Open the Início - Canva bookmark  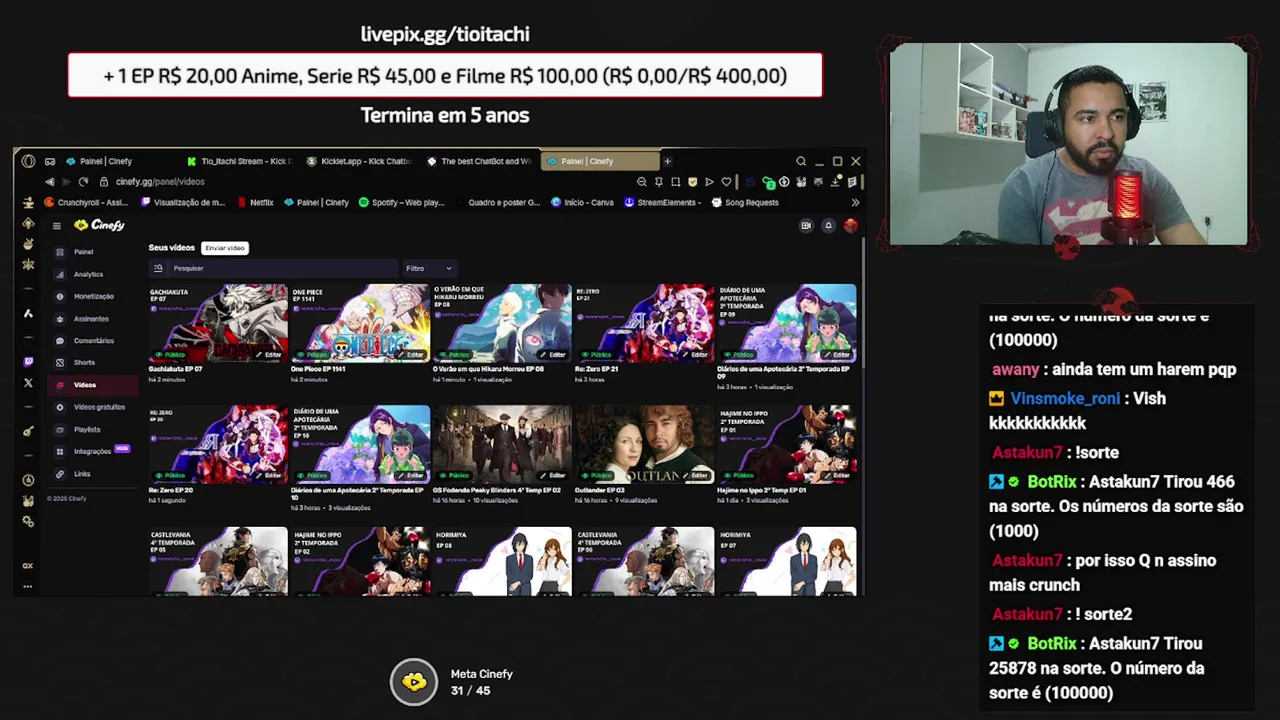tap(582, 202)
